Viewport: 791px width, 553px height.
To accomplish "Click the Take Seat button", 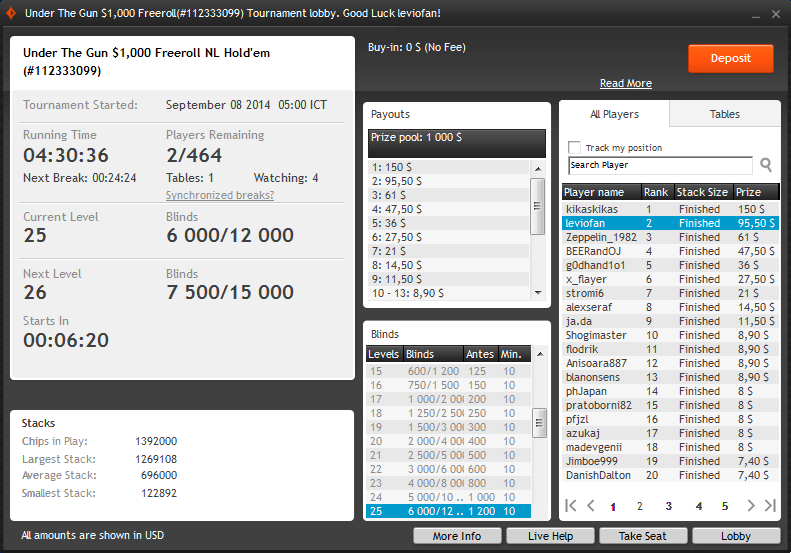I will tap(643, 536).
